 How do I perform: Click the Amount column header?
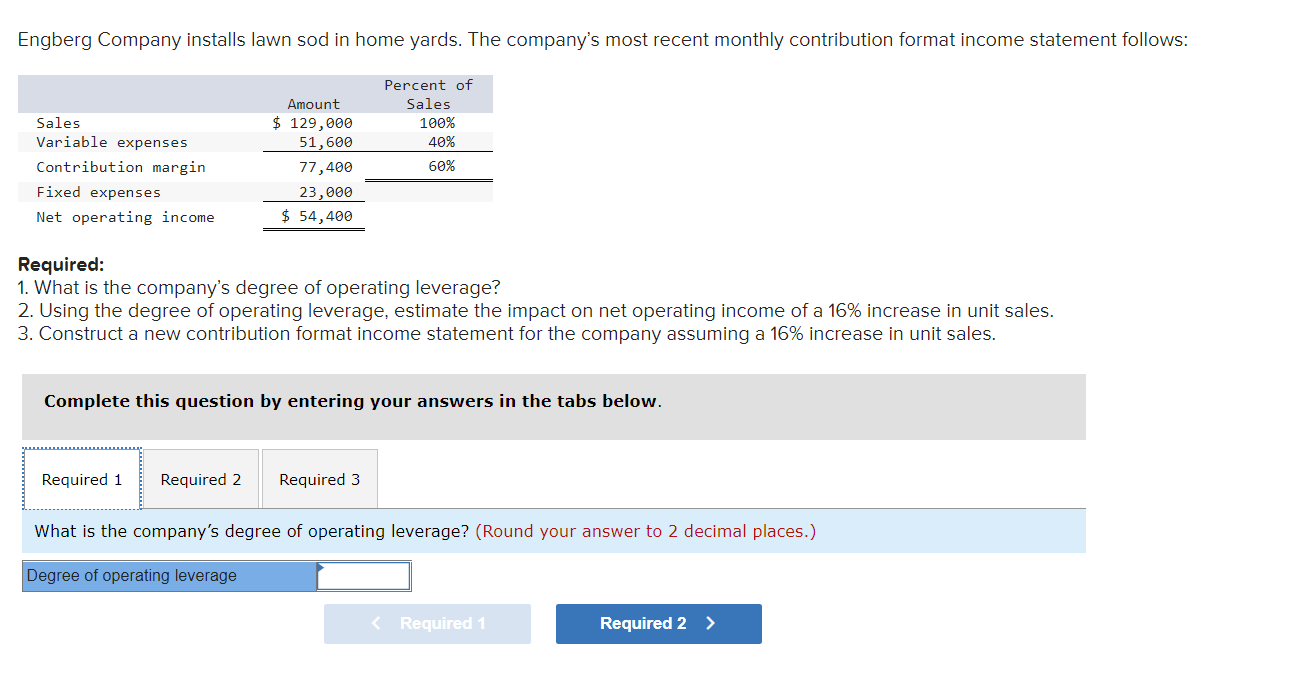[x=313, y=104]
